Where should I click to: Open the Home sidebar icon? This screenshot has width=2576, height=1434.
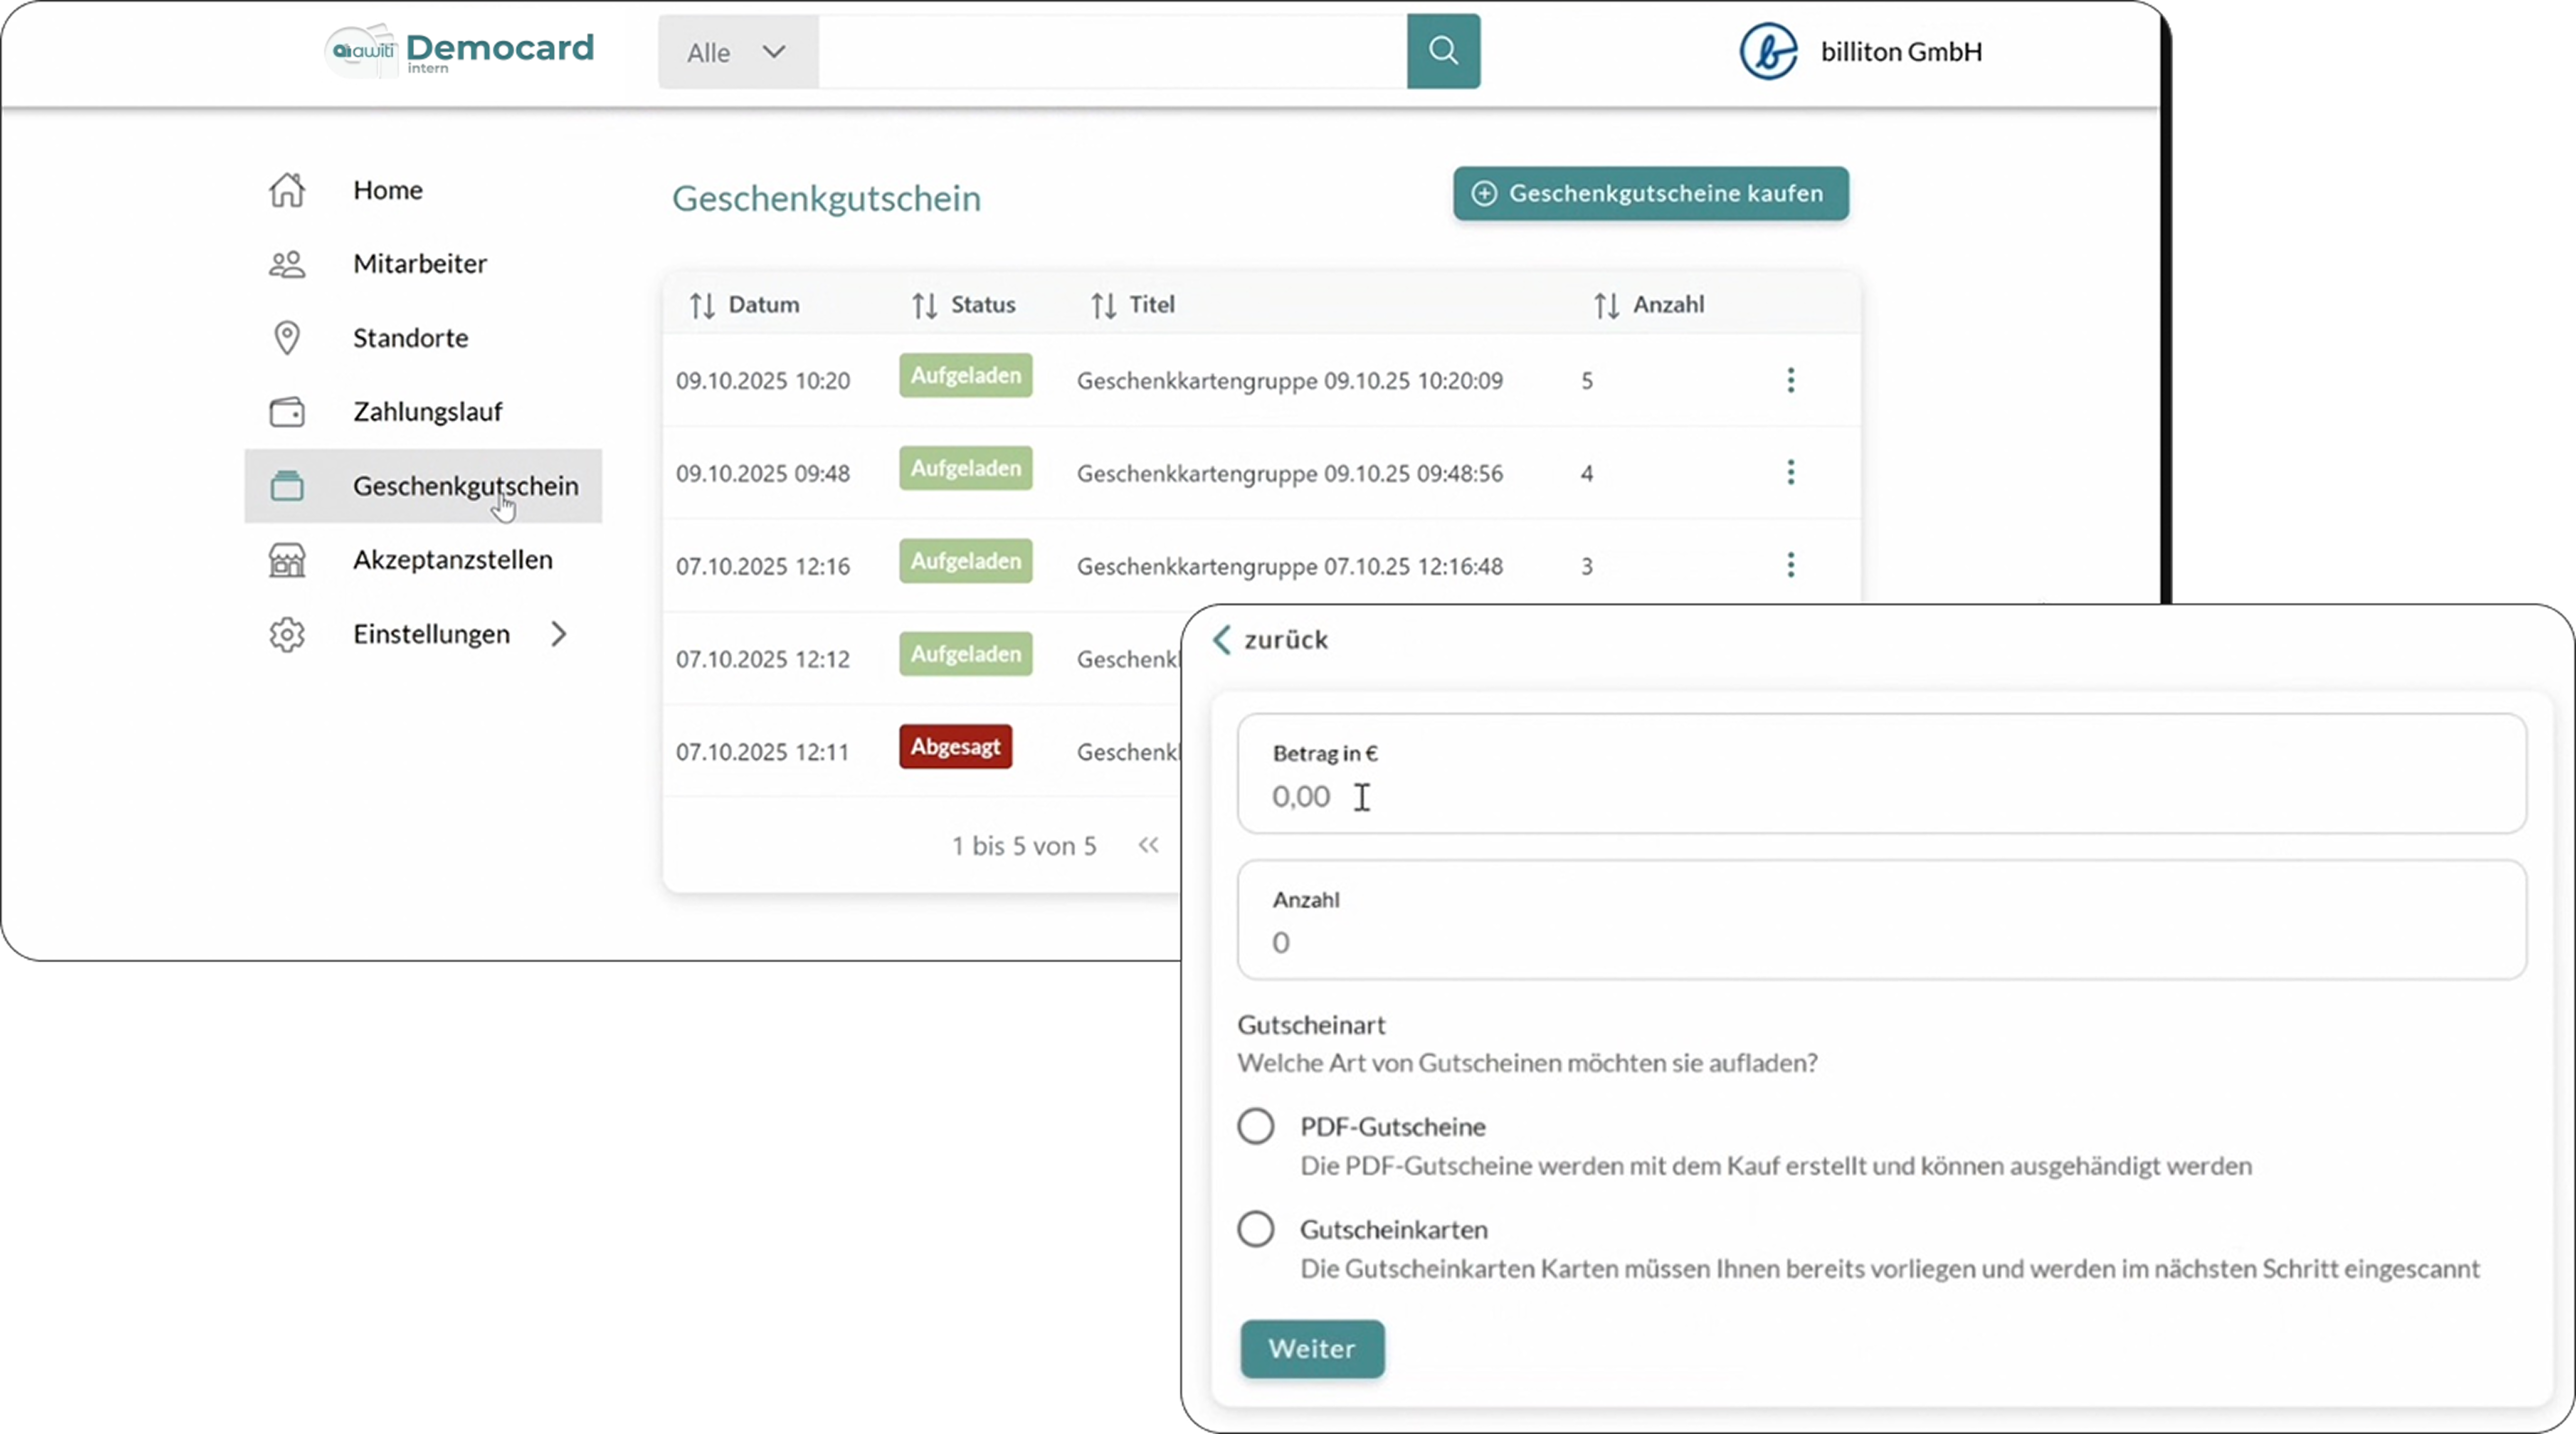point(287,190)
